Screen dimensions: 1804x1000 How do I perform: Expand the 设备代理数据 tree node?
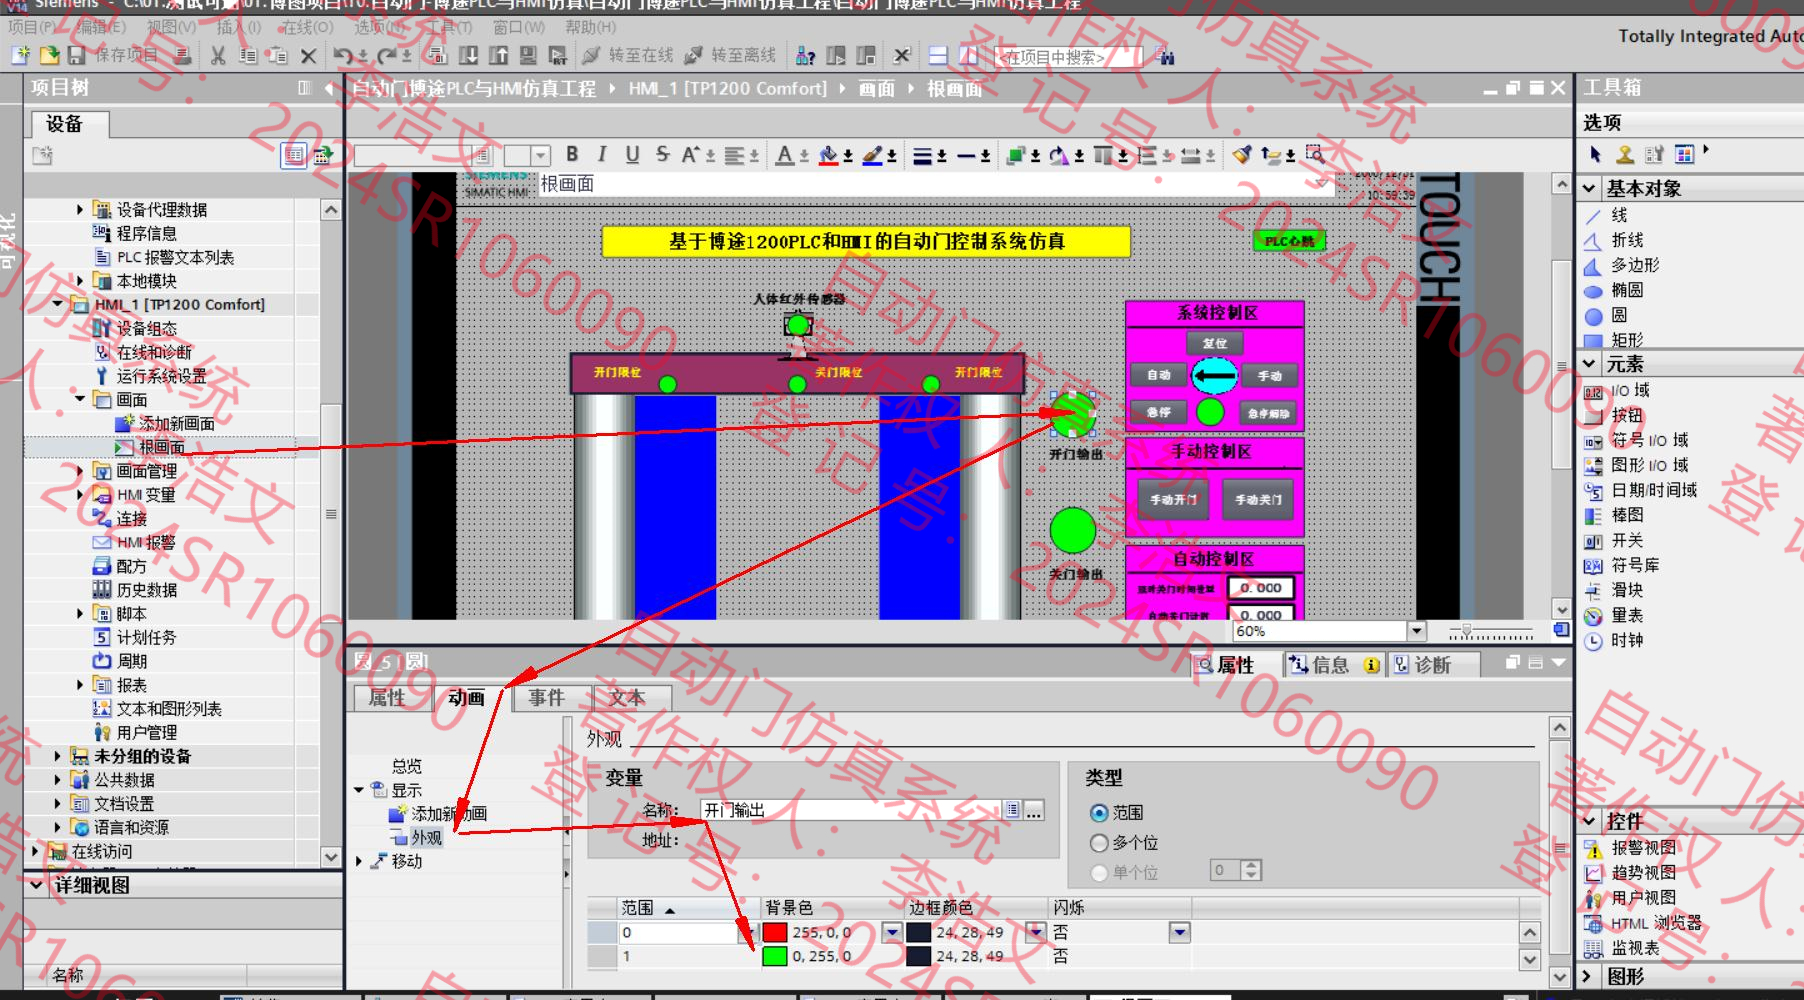click(x=80, y=209)
